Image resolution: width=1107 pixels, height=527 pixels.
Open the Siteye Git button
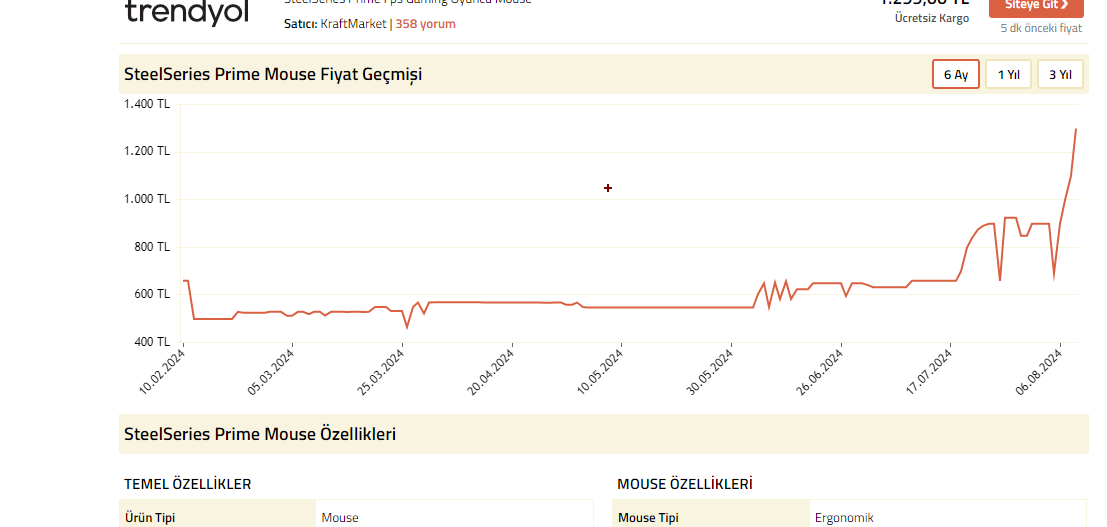click(1036, 6)
